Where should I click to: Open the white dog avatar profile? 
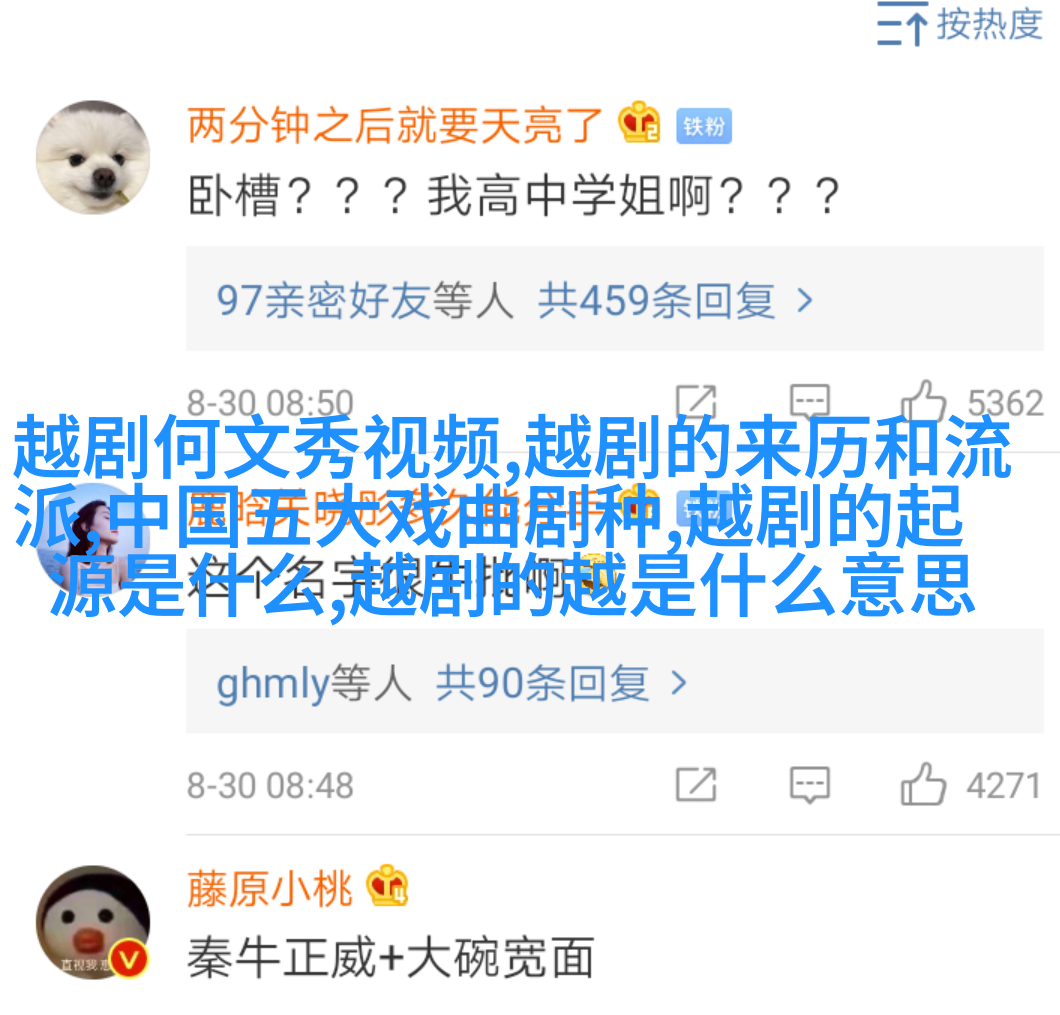(93, 158)
